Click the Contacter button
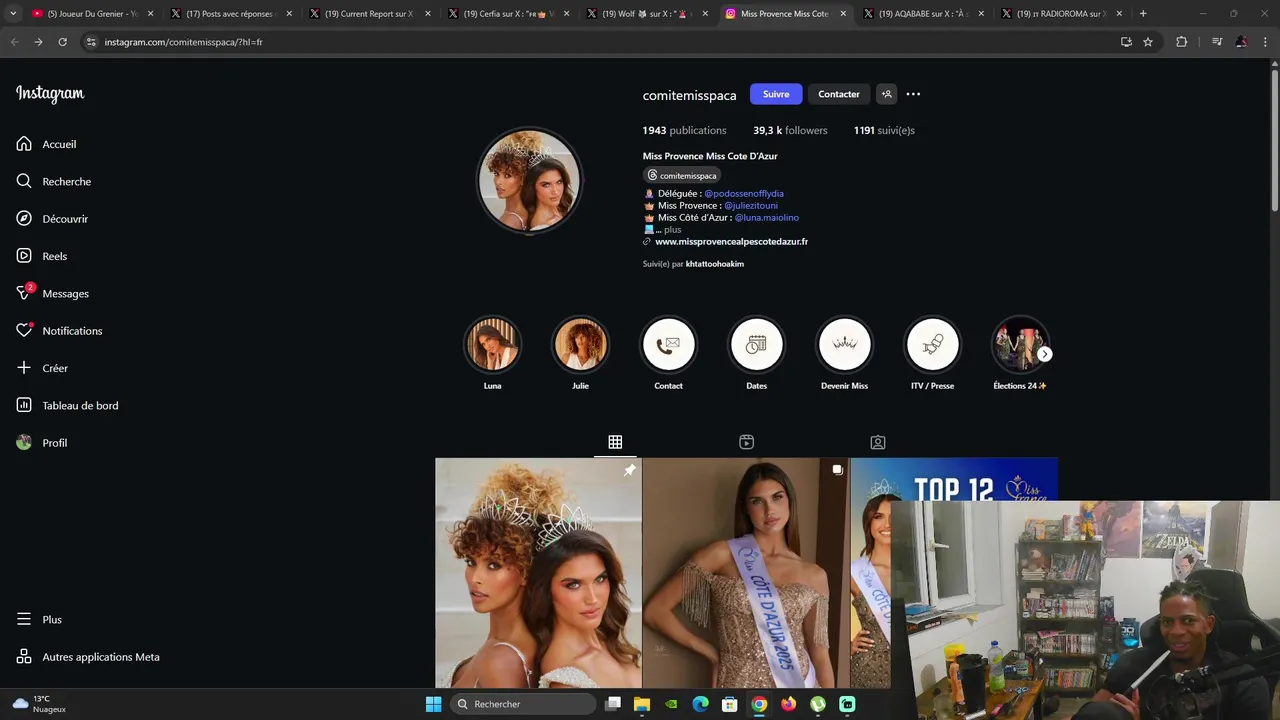The height and width of the screenshot is (720, 1280). click(x=839, y=94)
